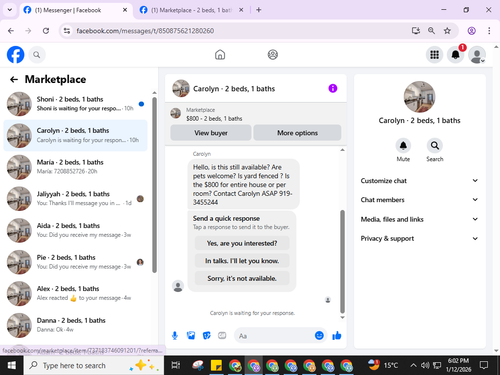The image size is (500, 375).
Task: Send a thumbs-up like icon
Action: pyautogui.click(x=337, y=335)
